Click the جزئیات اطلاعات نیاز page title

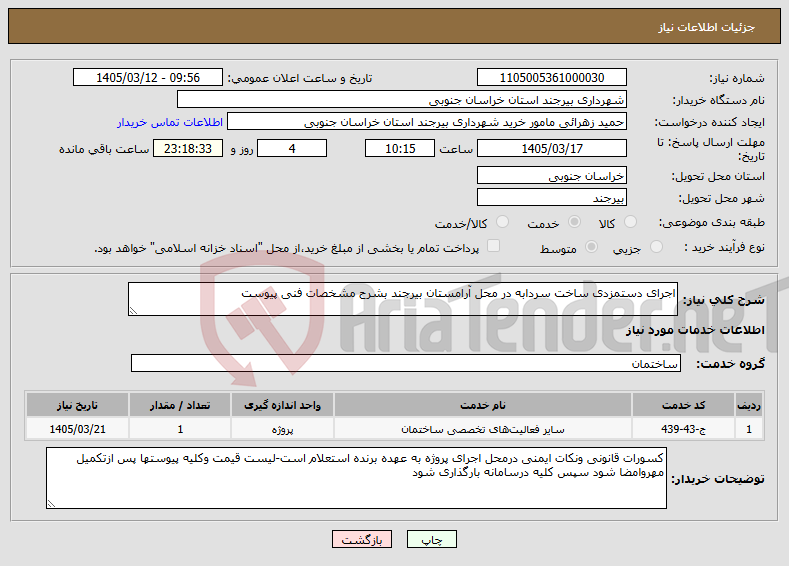tap(706, 27)
